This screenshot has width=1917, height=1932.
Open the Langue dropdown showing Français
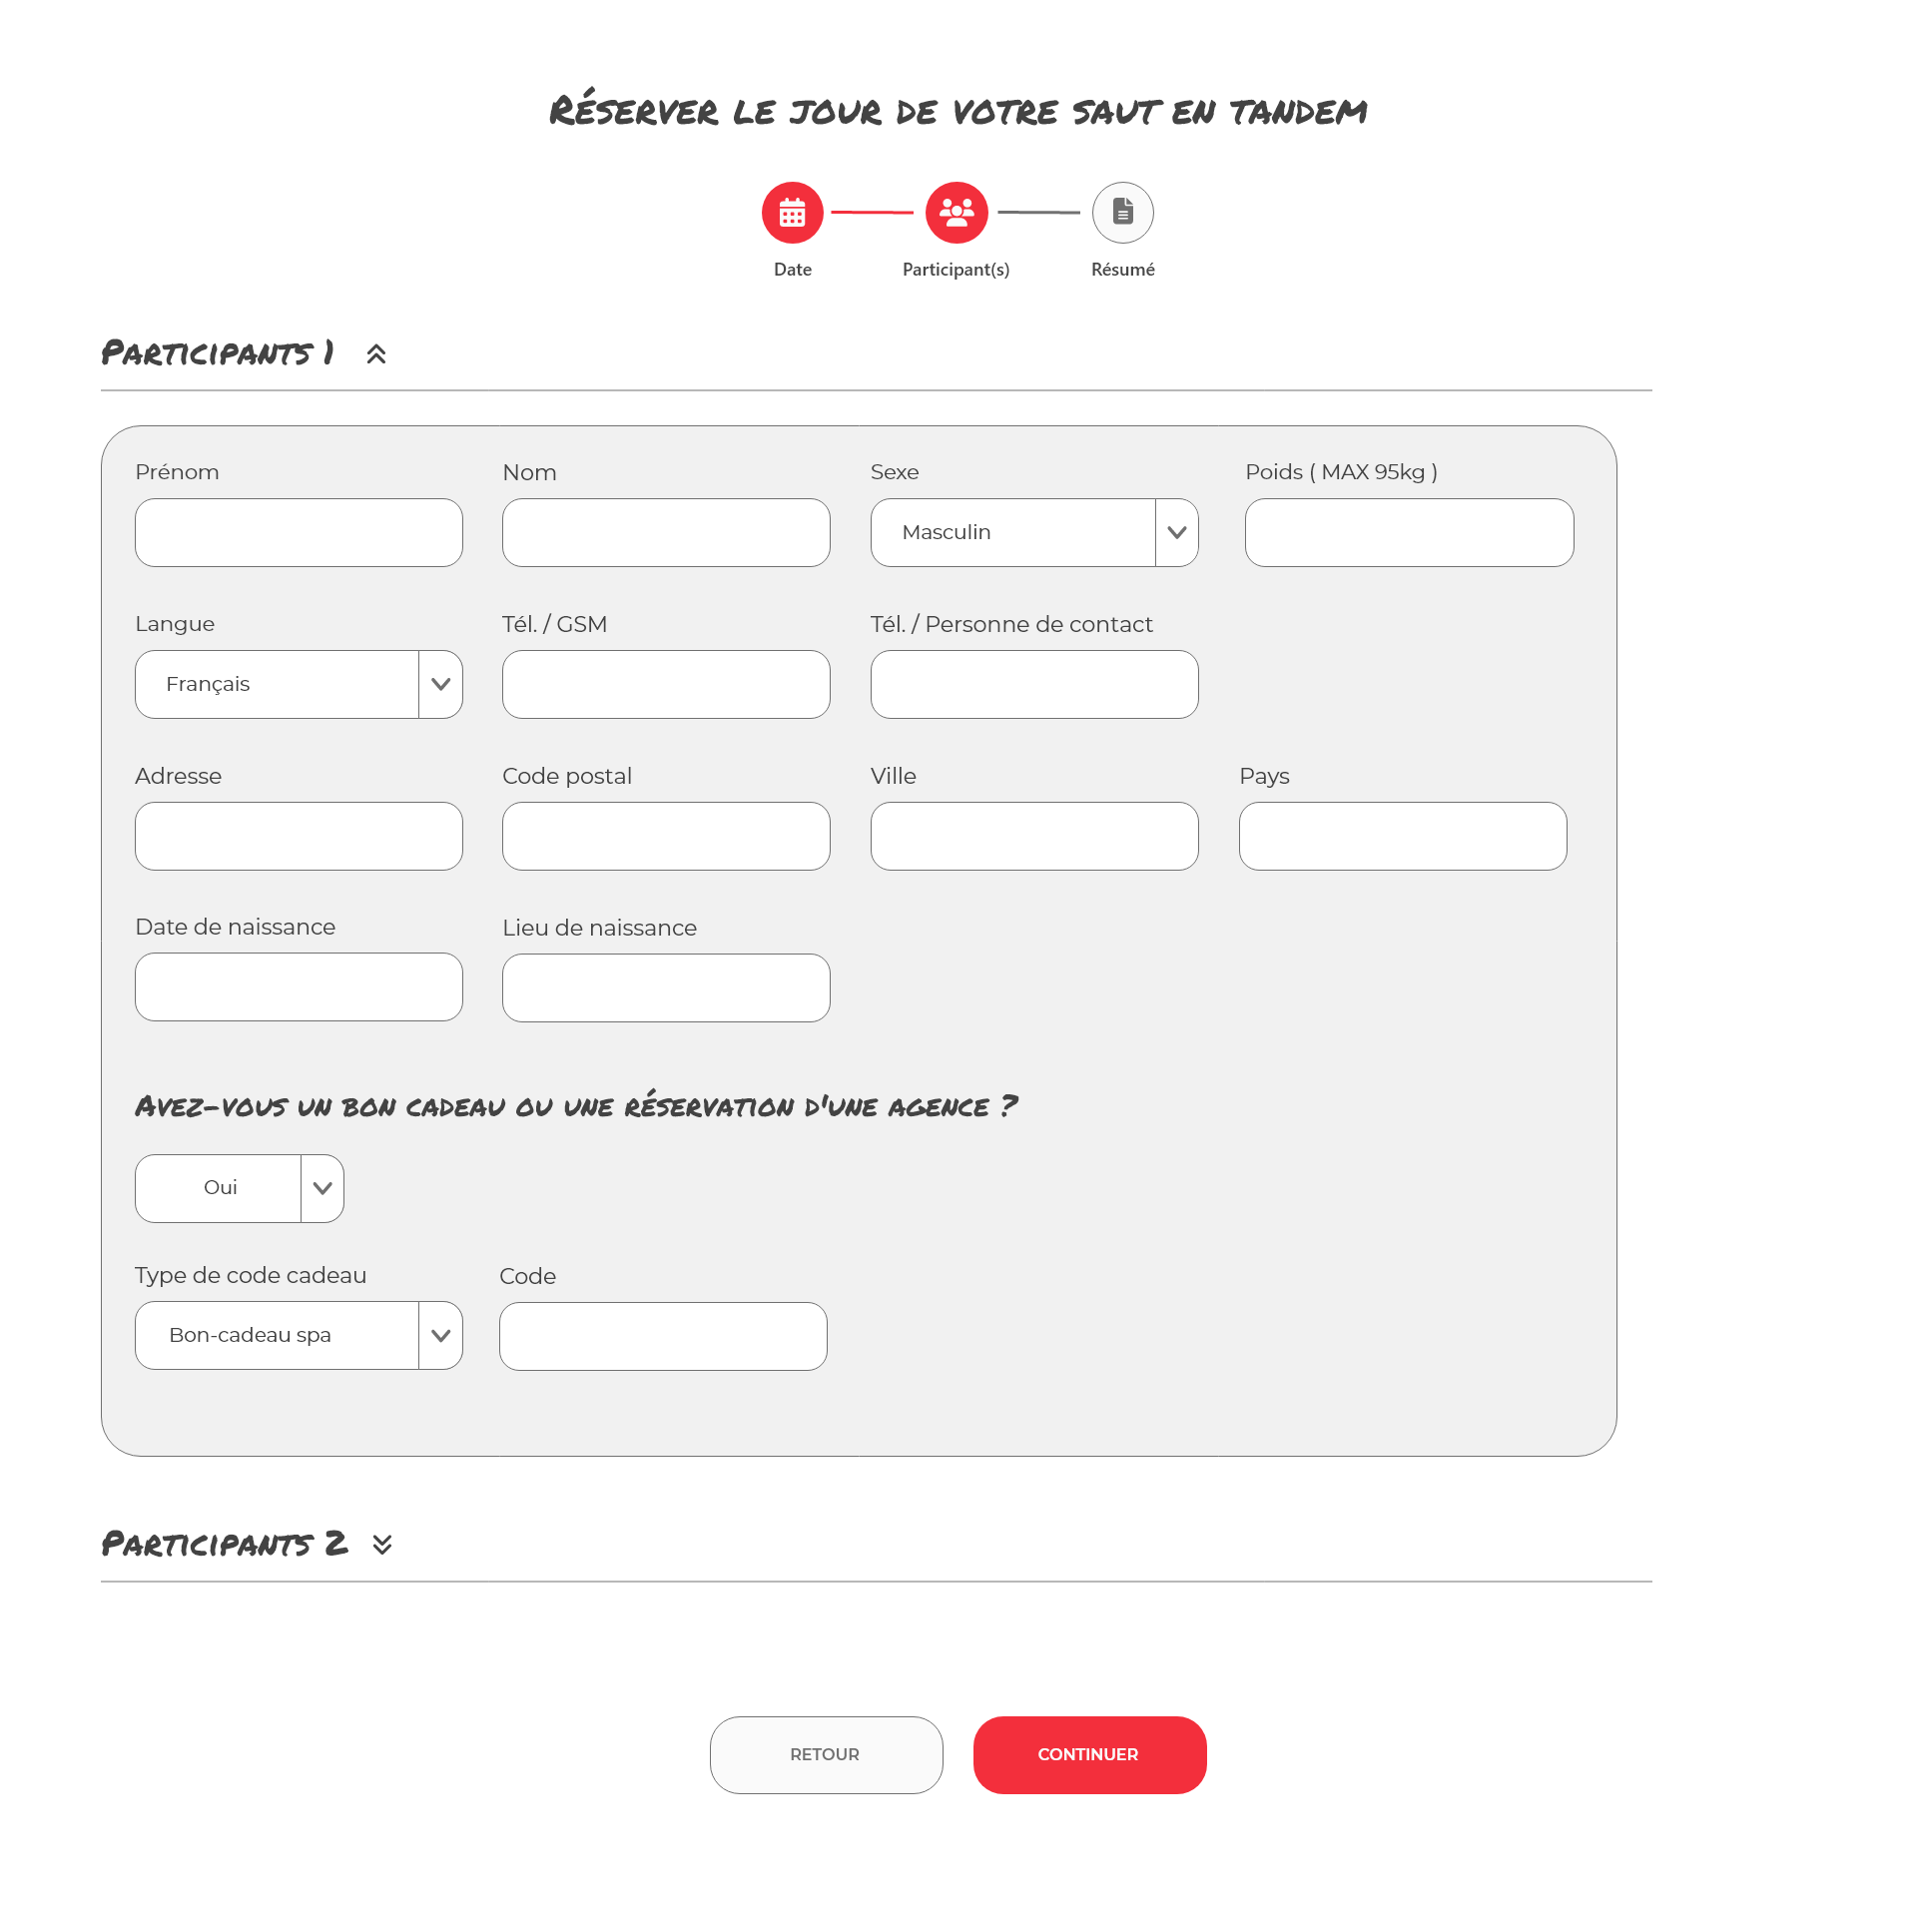coord(298,684)
